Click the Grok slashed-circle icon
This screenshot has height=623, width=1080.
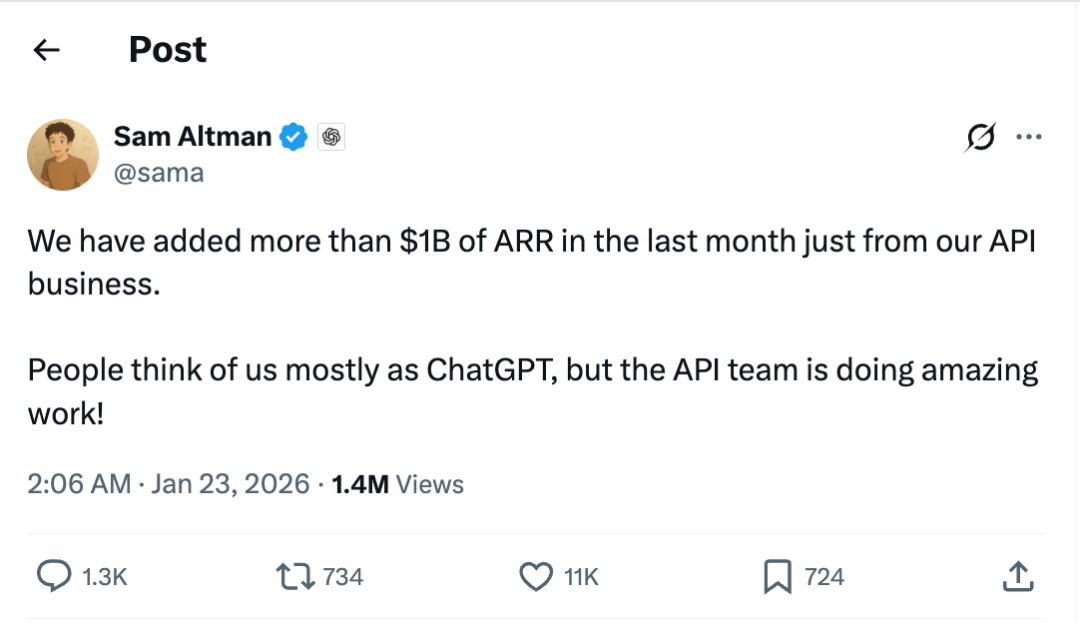pyautogui.click(x=981, y=138)
